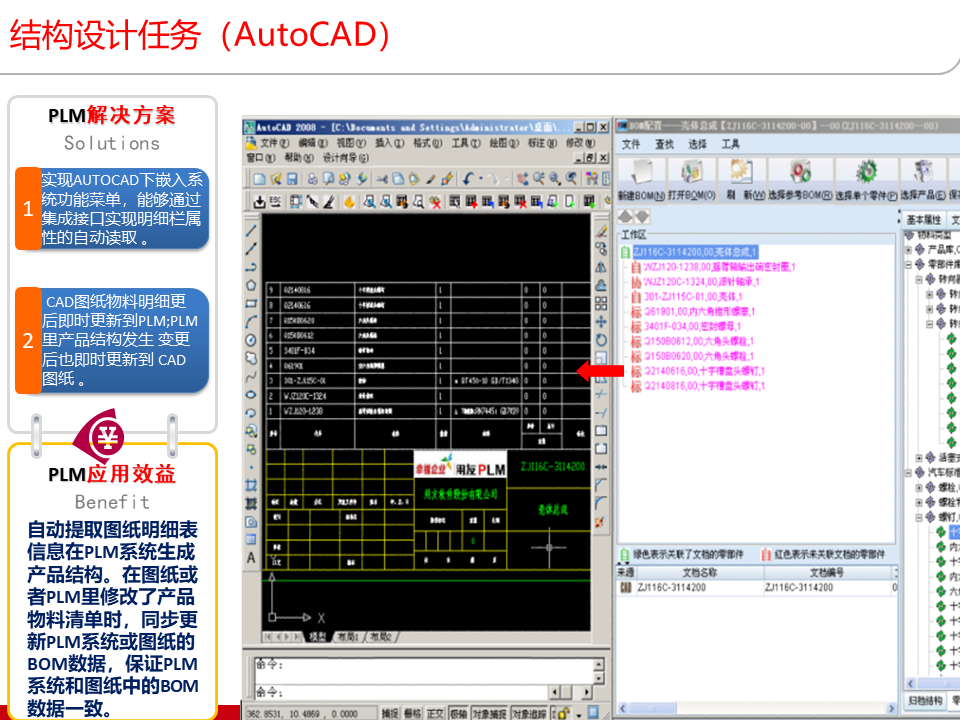
Task: Expand the 螺栓 node in right tree
Action: [919, 488]
